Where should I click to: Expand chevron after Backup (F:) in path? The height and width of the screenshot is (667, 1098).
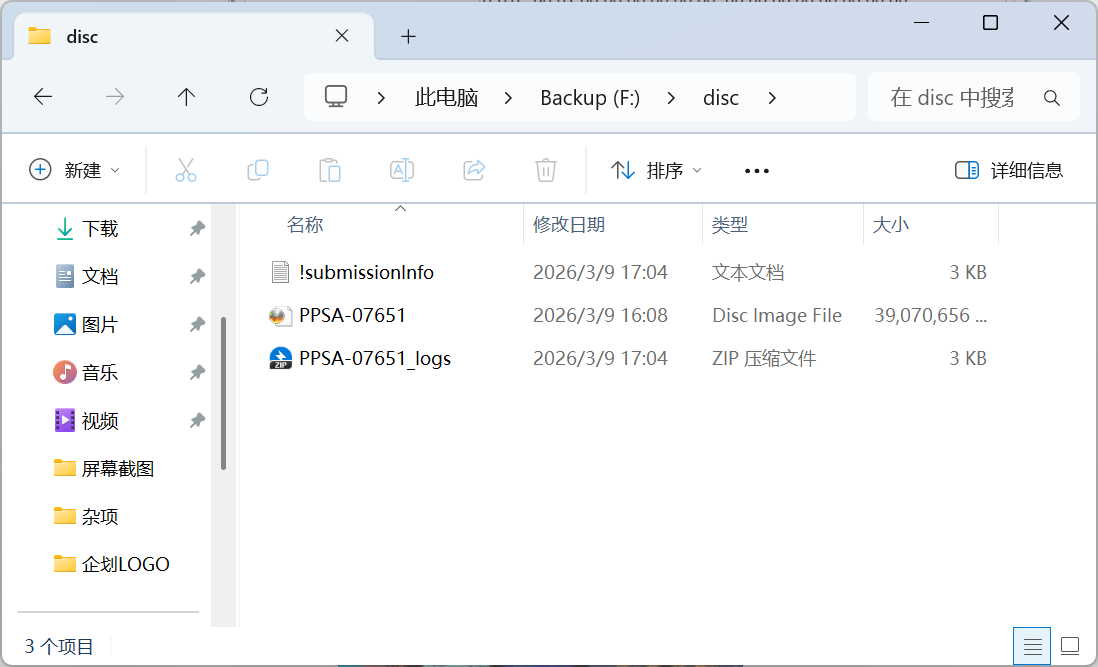(x=671, y=98)
